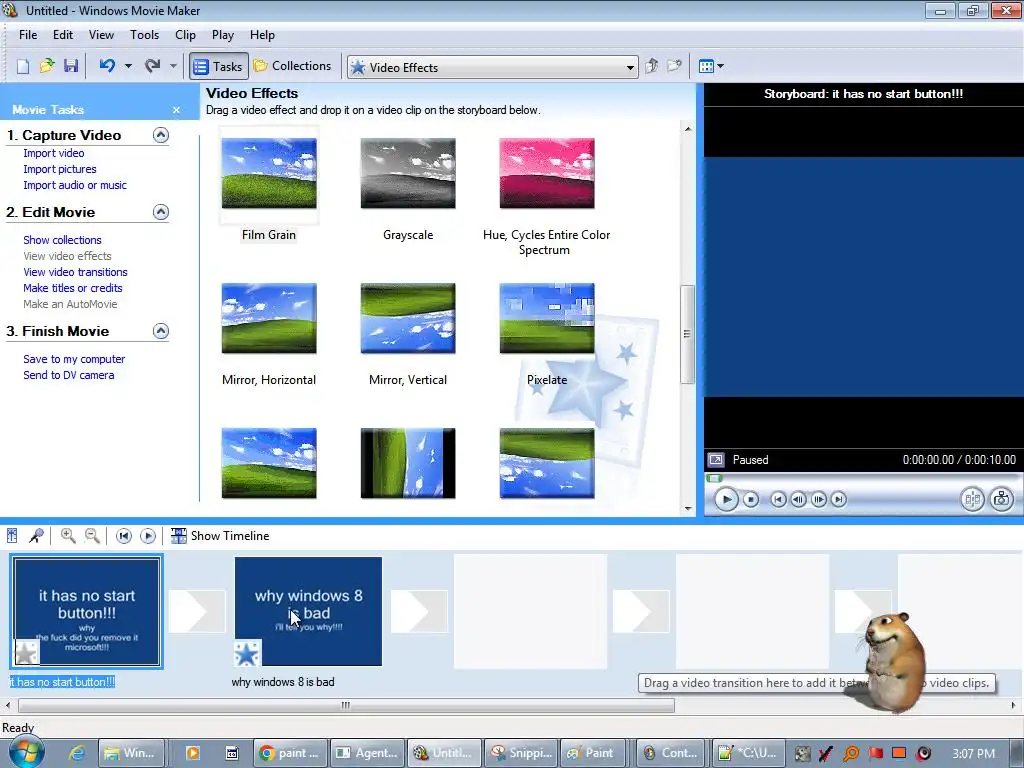Split the clip at the current frame
Image resolution: width=1024 pixels, height=768 pixels.
972,500
